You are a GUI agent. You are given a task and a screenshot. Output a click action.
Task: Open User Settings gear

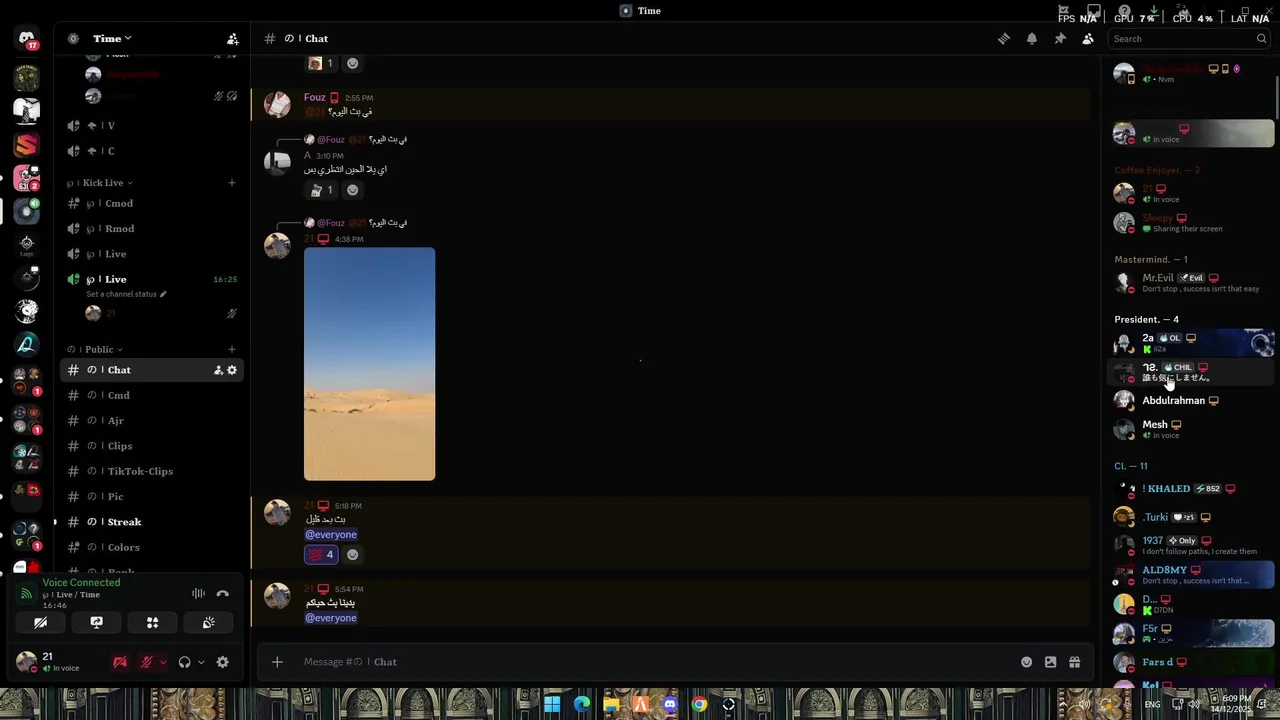click(x=223, y=662)
